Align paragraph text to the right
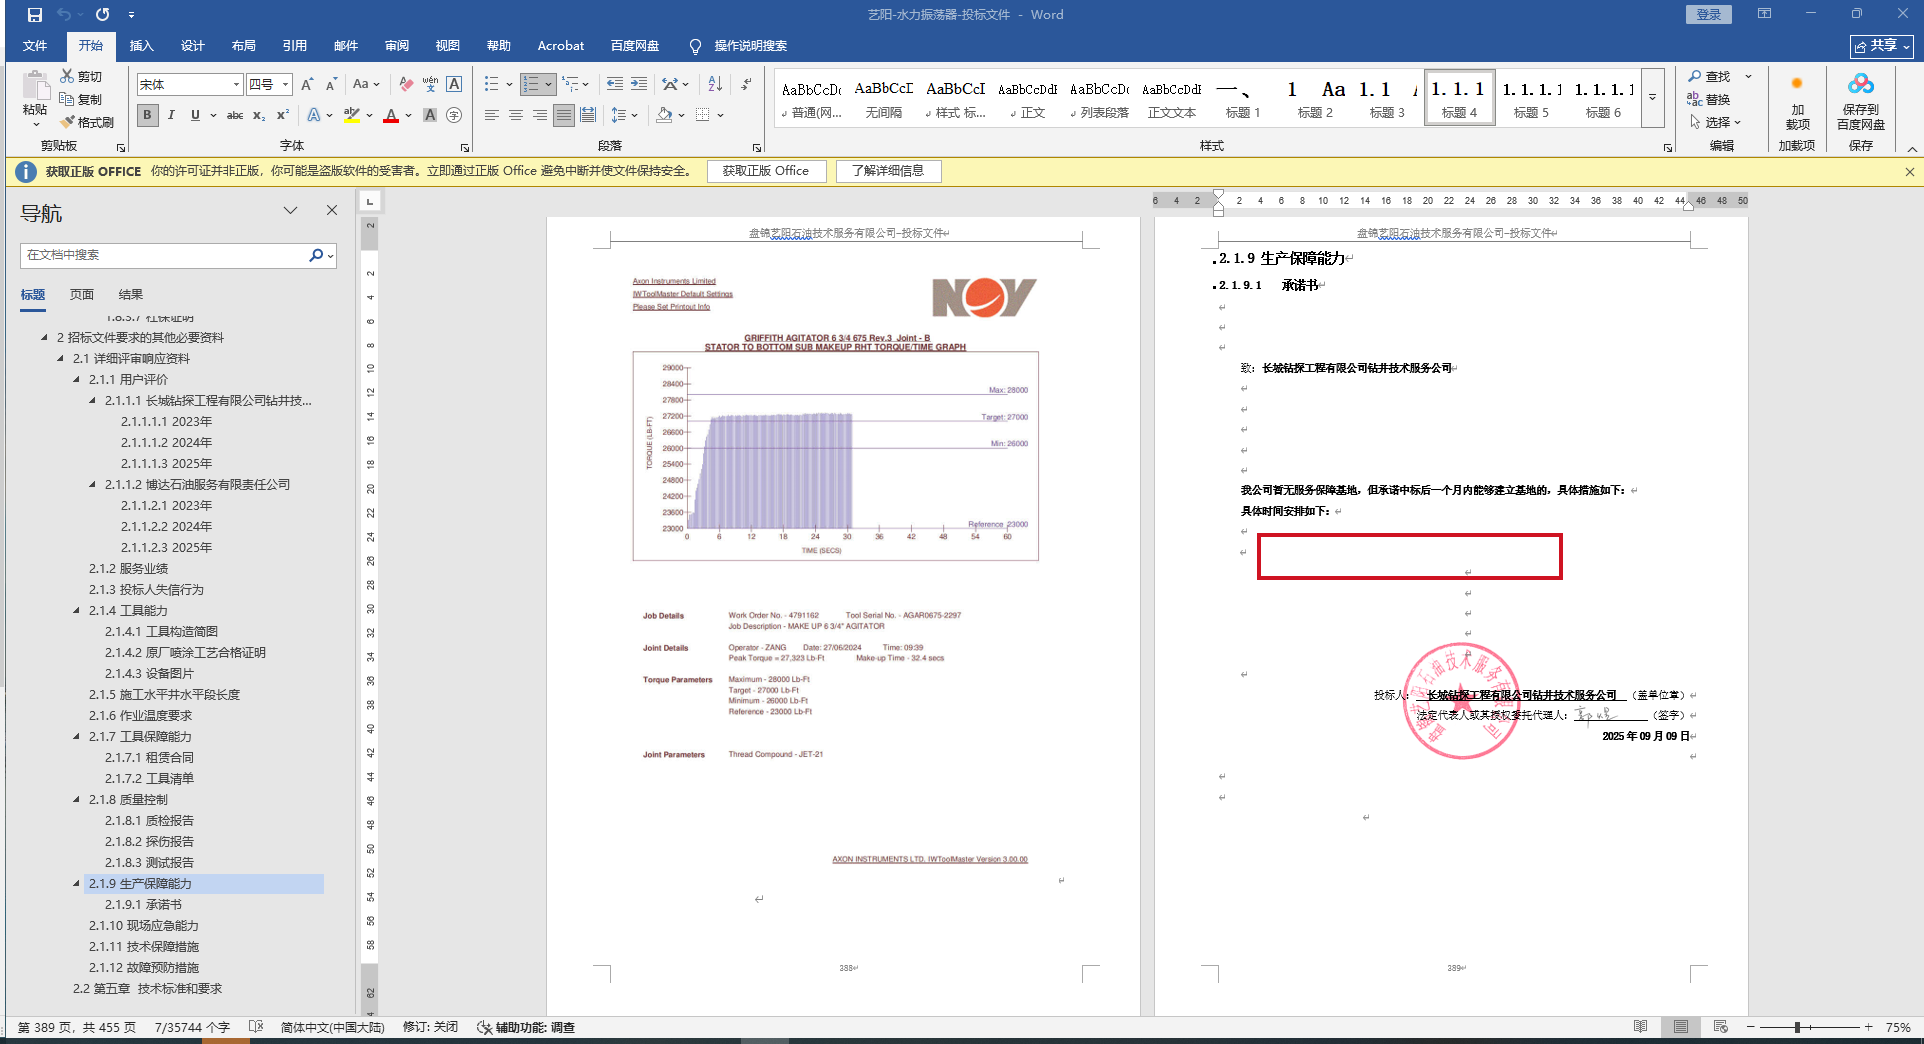The height and width of the screenshot is (1044, 1924). point(540,115)
